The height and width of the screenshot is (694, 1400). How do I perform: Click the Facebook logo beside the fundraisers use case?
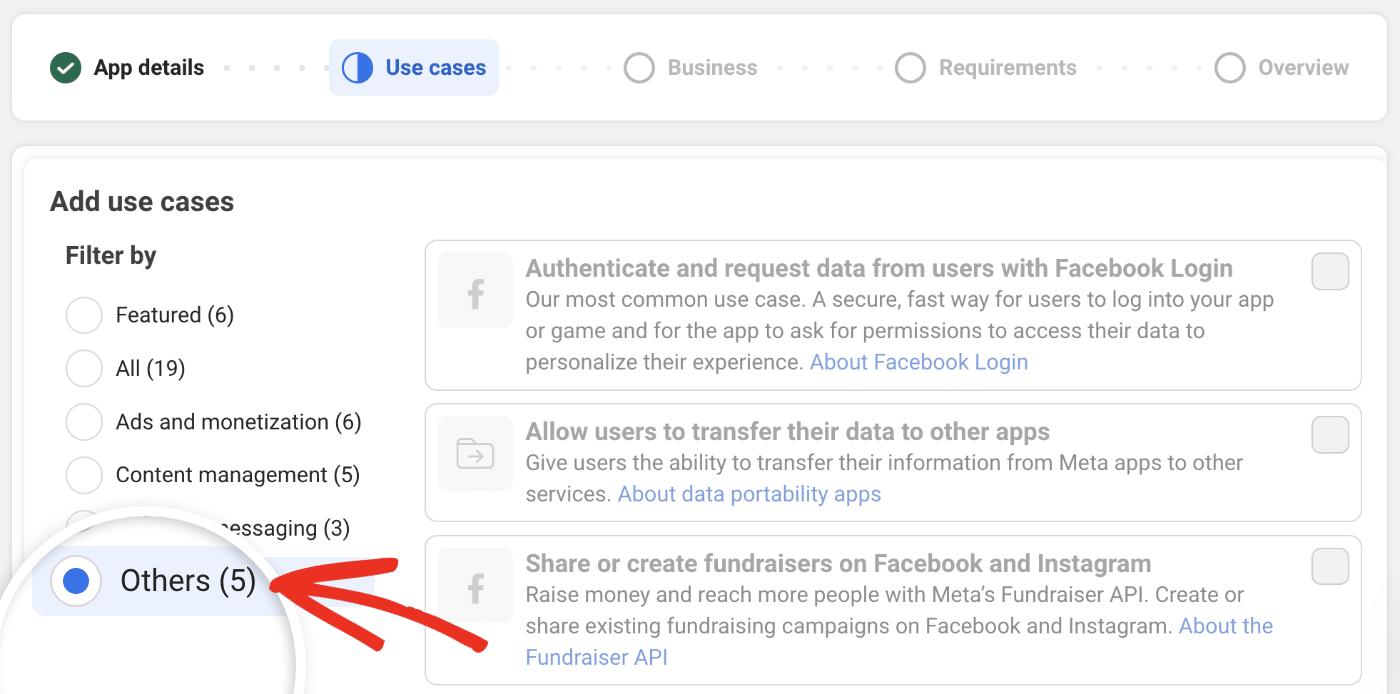click(x=475, y=589)
